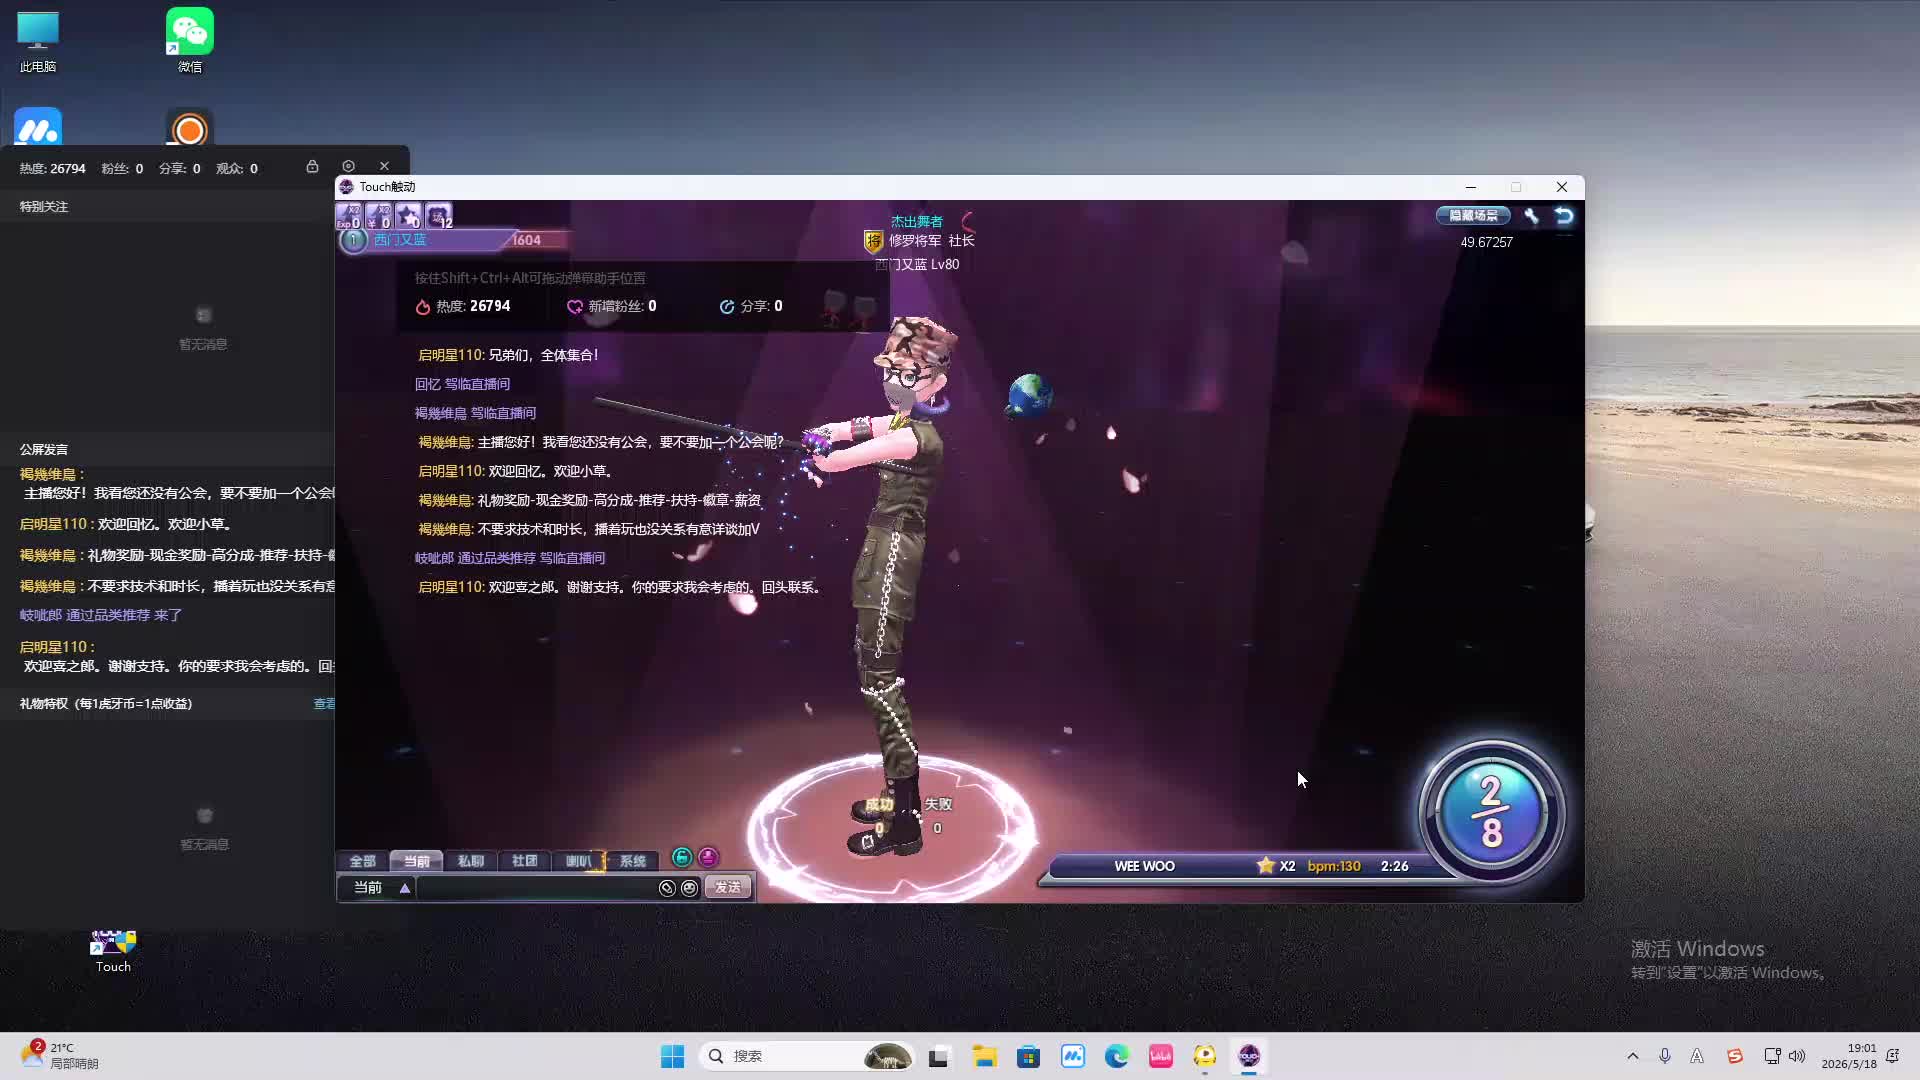Image resolution: width=1920 pixels, height=1080 pixels.
Task: Click the 隐藏场景 hide-scene button
Action: point(1473,215)
